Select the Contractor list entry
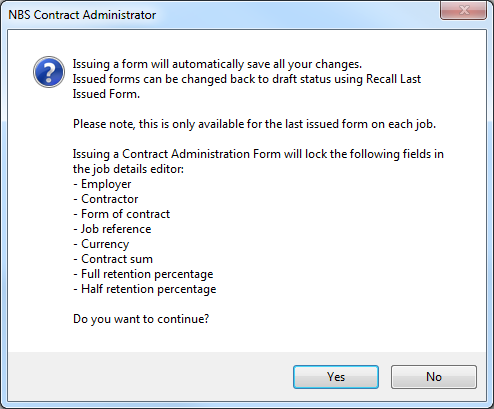 [106, 199]
